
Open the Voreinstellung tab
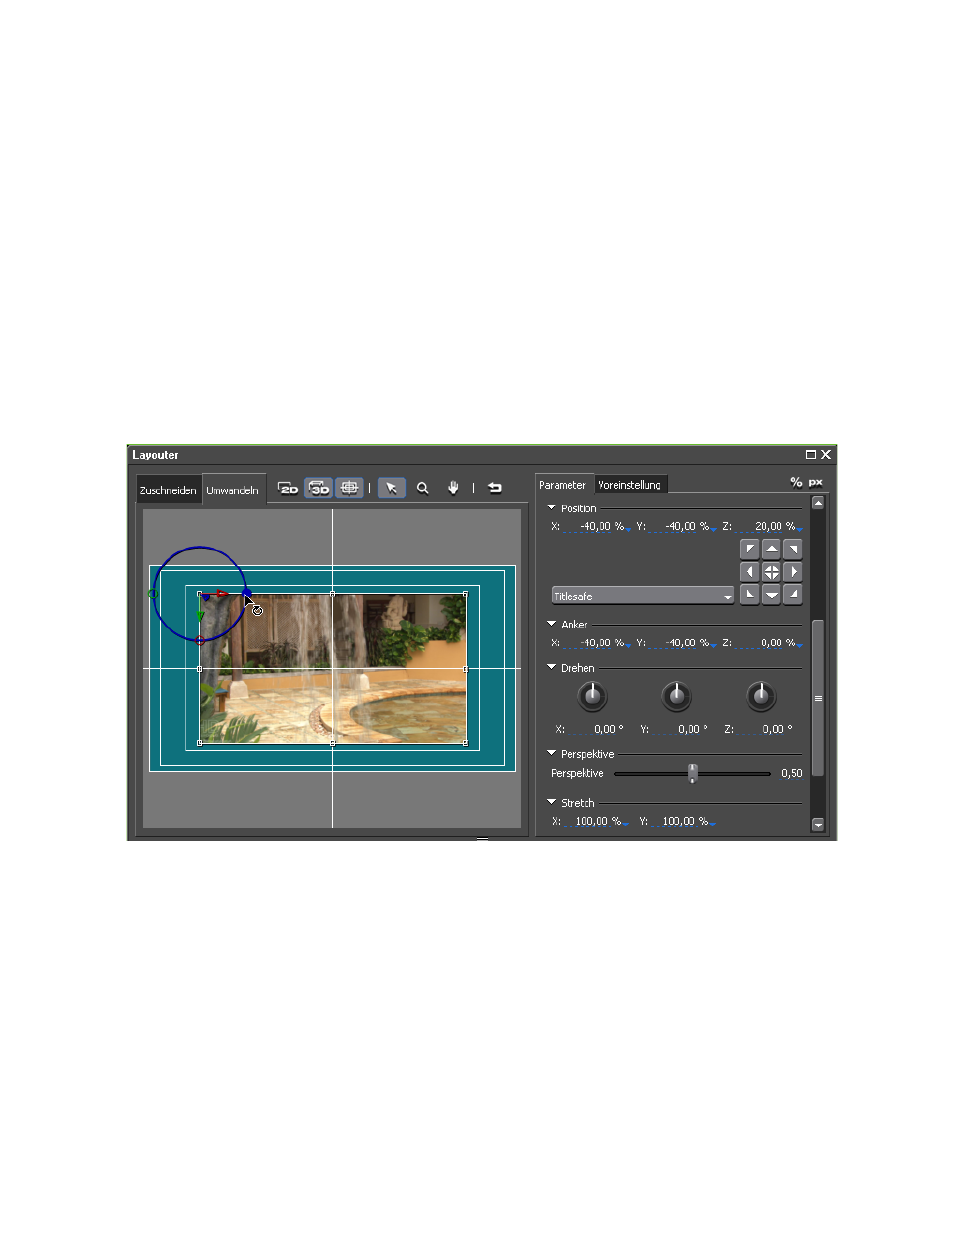630,485
